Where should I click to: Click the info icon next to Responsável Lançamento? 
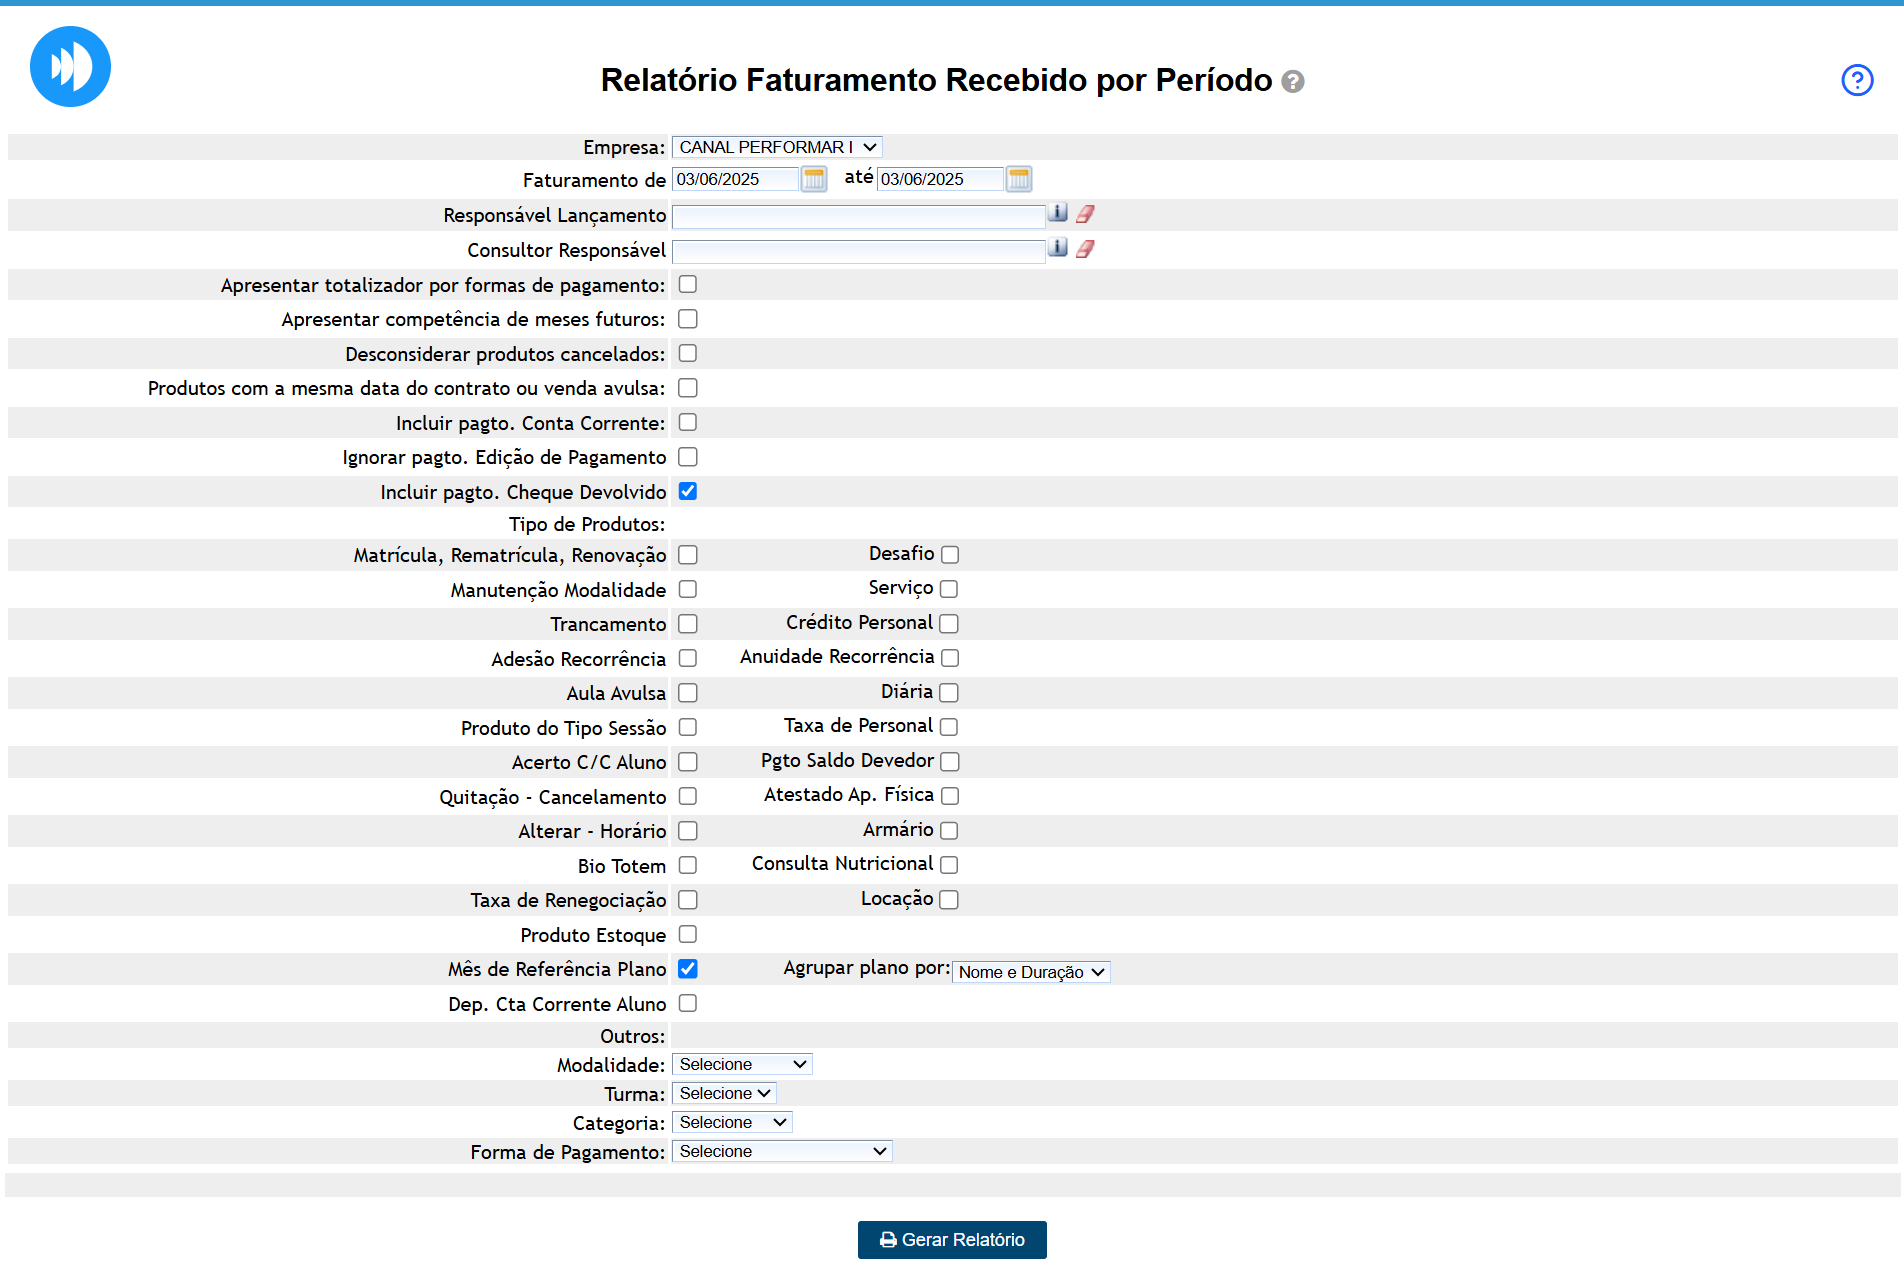pos(1058,213)
